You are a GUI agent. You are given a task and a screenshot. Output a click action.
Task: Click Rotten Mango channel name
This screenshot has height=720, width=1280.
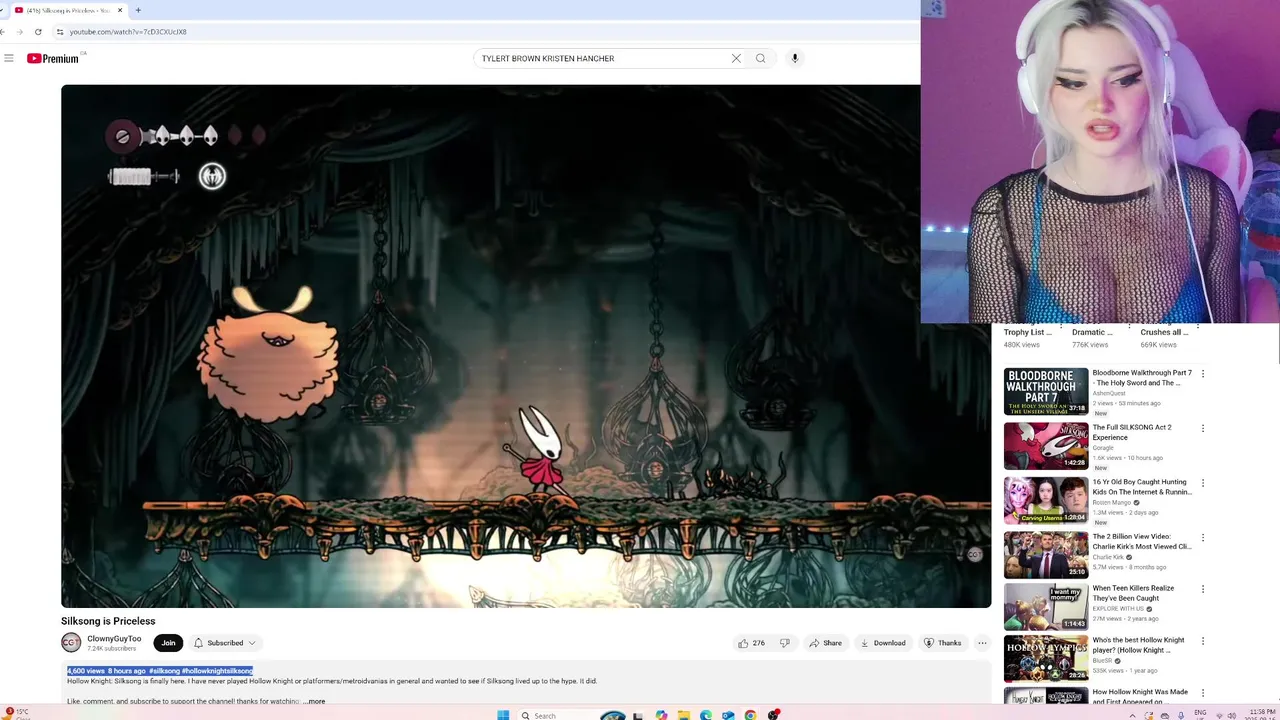click(1112, 503)
